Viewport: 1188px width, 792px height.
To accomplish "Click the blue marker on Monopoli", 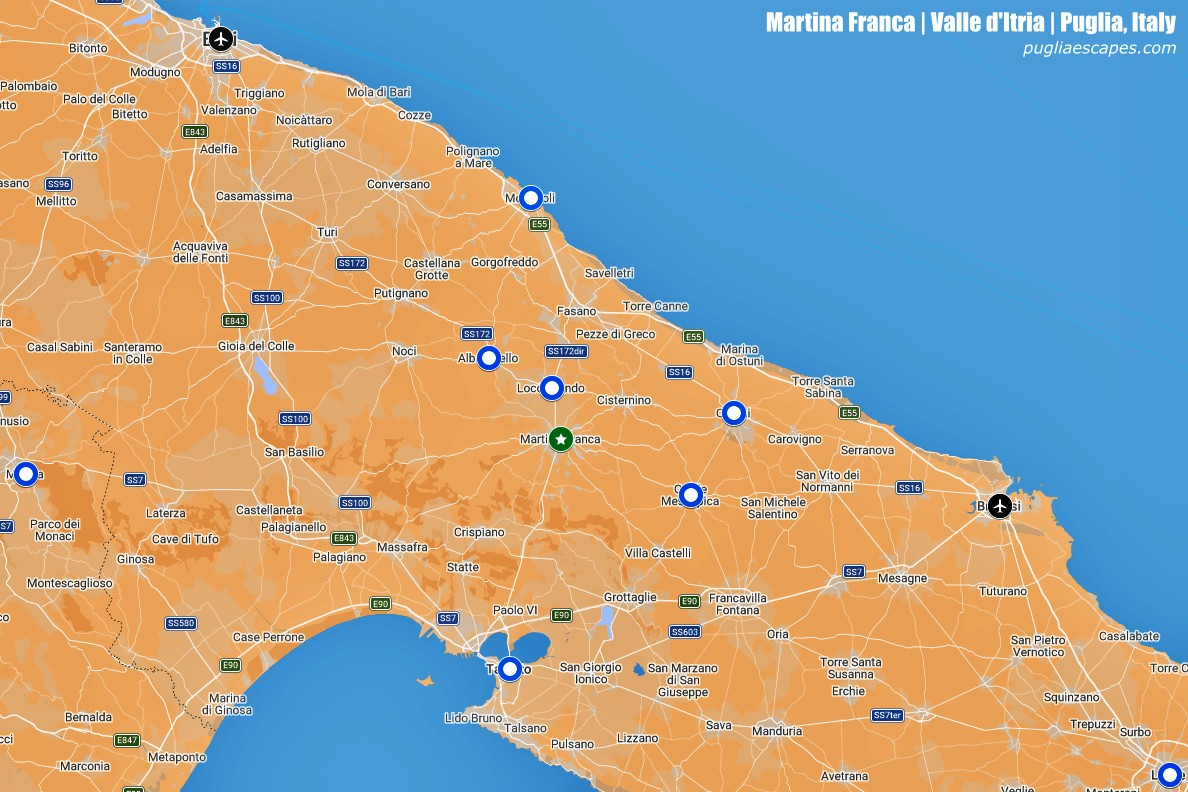I will (x=530, y=198).
